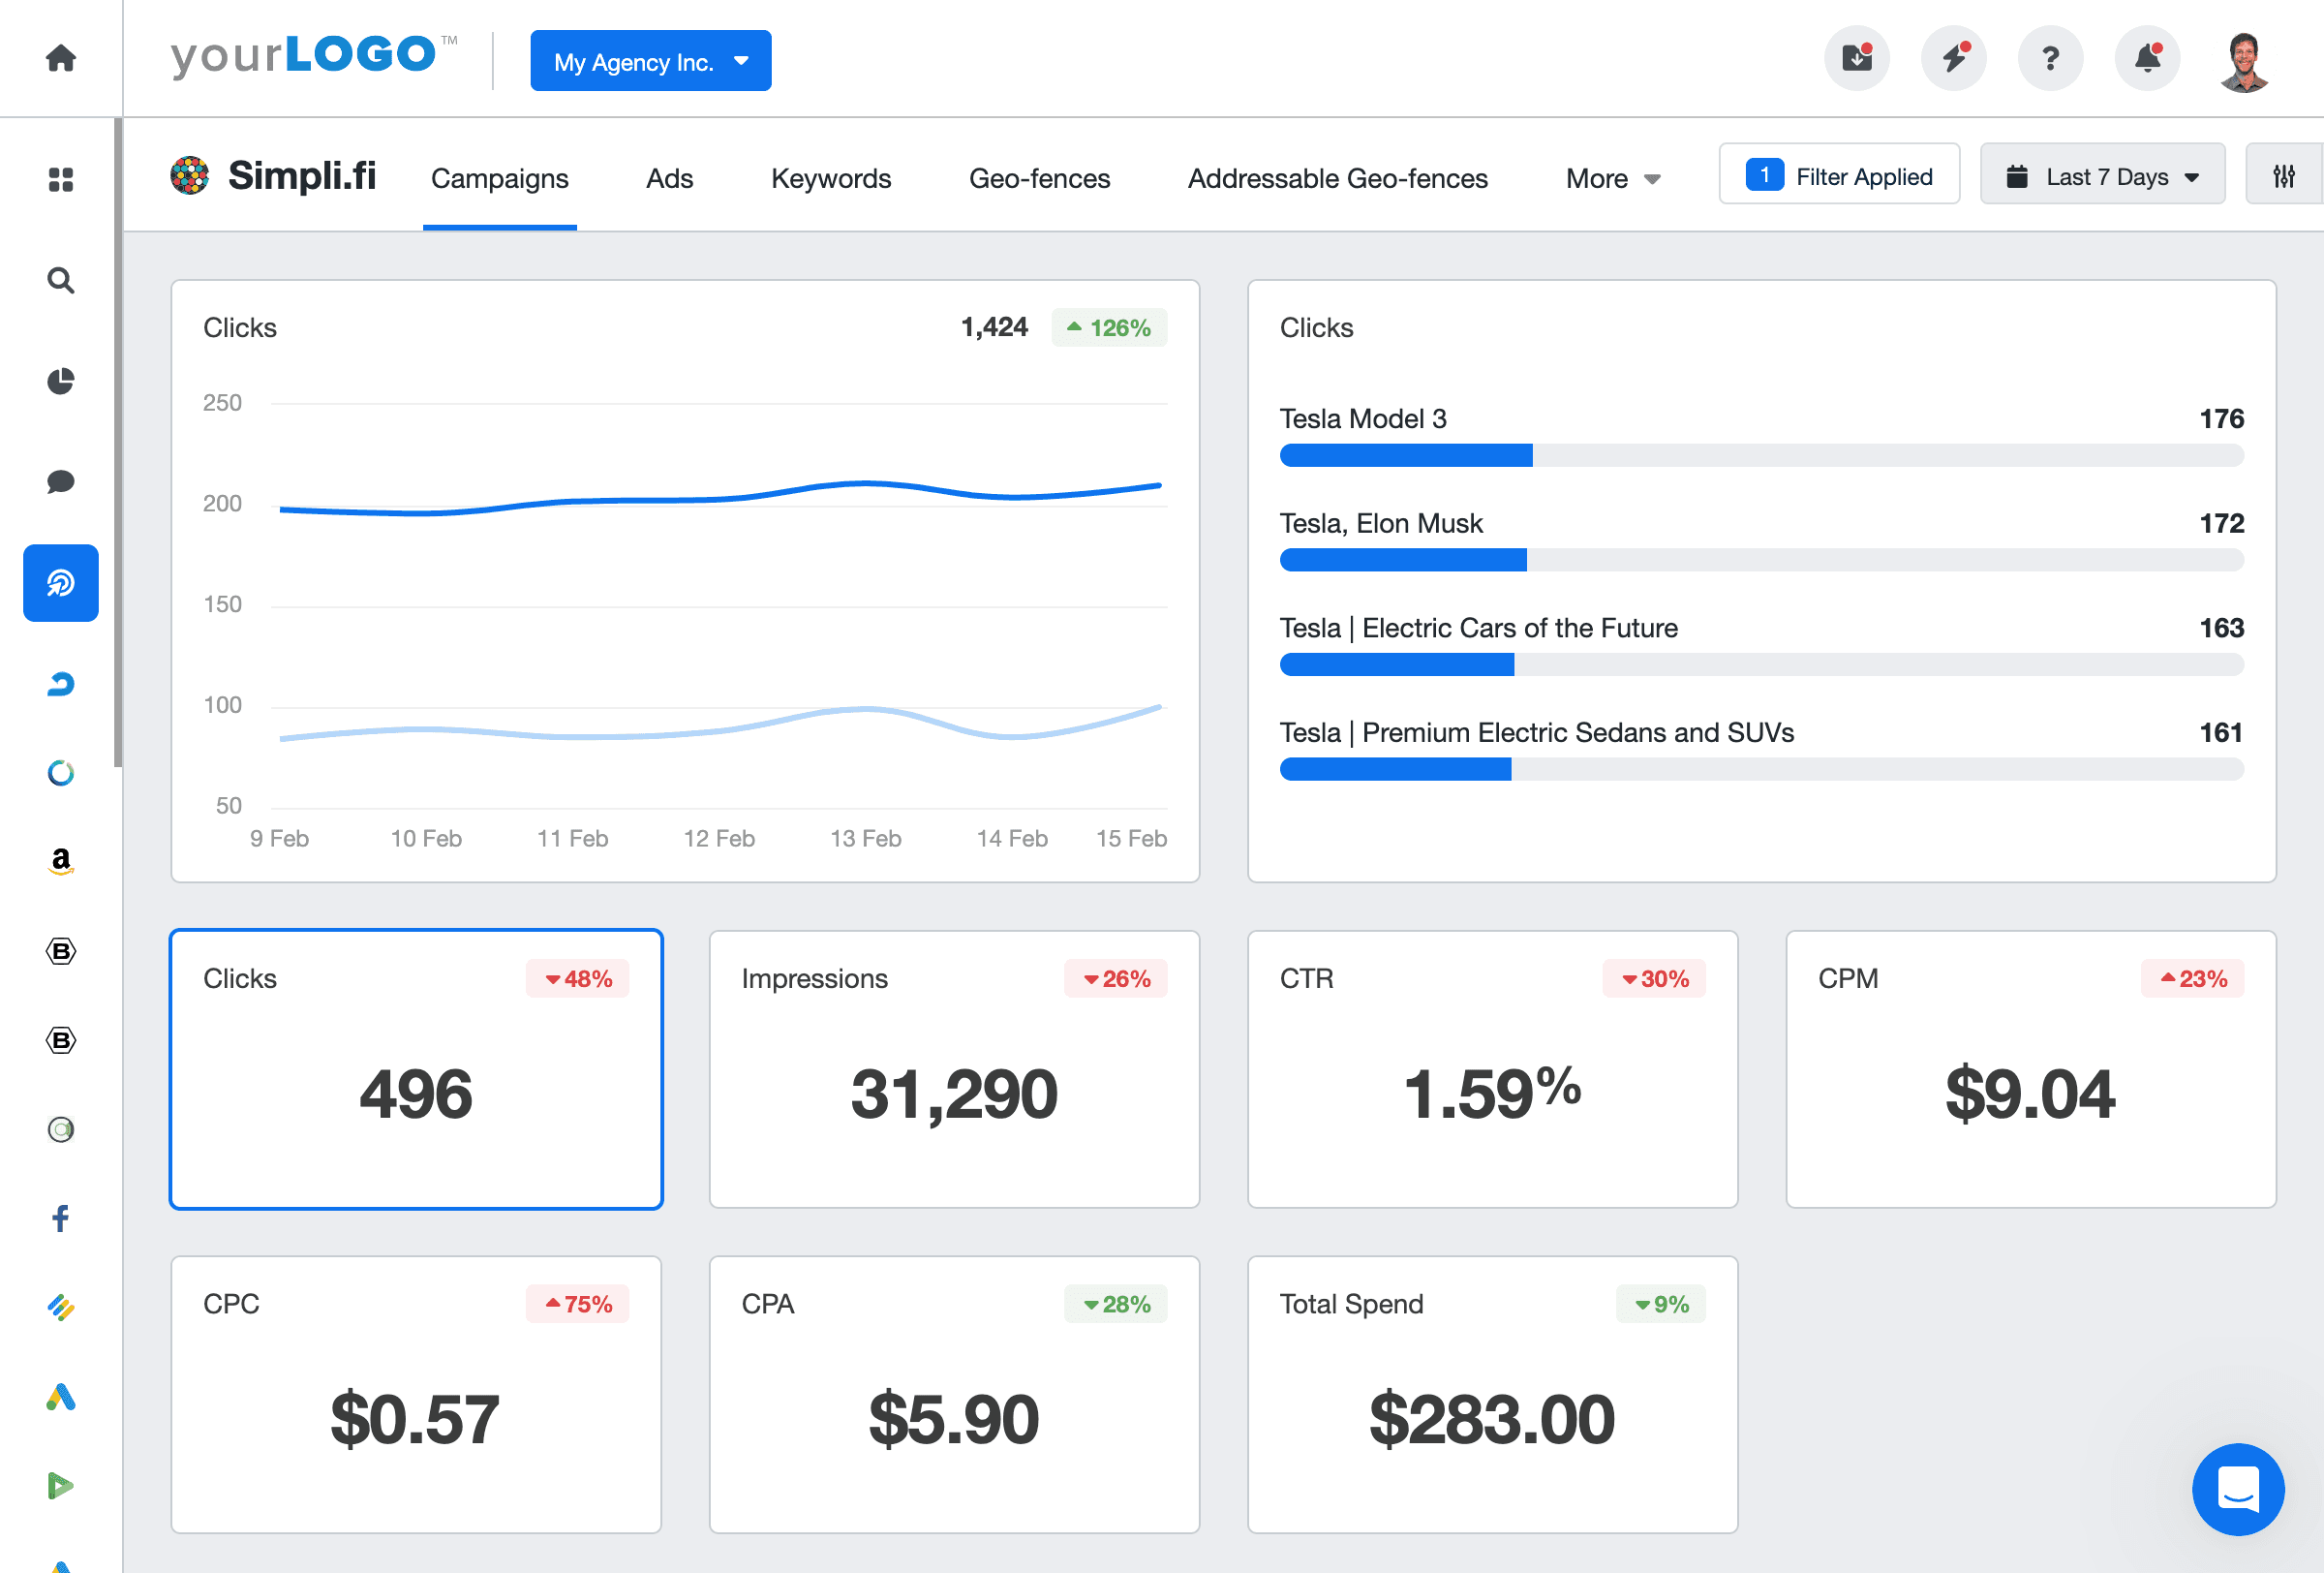Open the Facebook integration in the sidebar
Viewport: 2324px width, 1573px height.
coord(60,1218)
